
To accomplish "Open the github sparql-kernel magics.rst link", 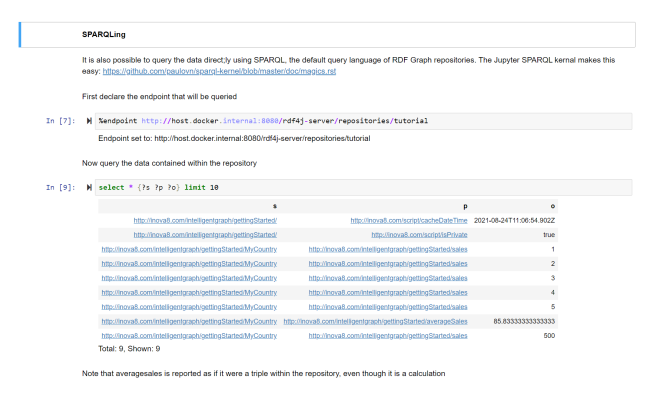I will point(219,71).
